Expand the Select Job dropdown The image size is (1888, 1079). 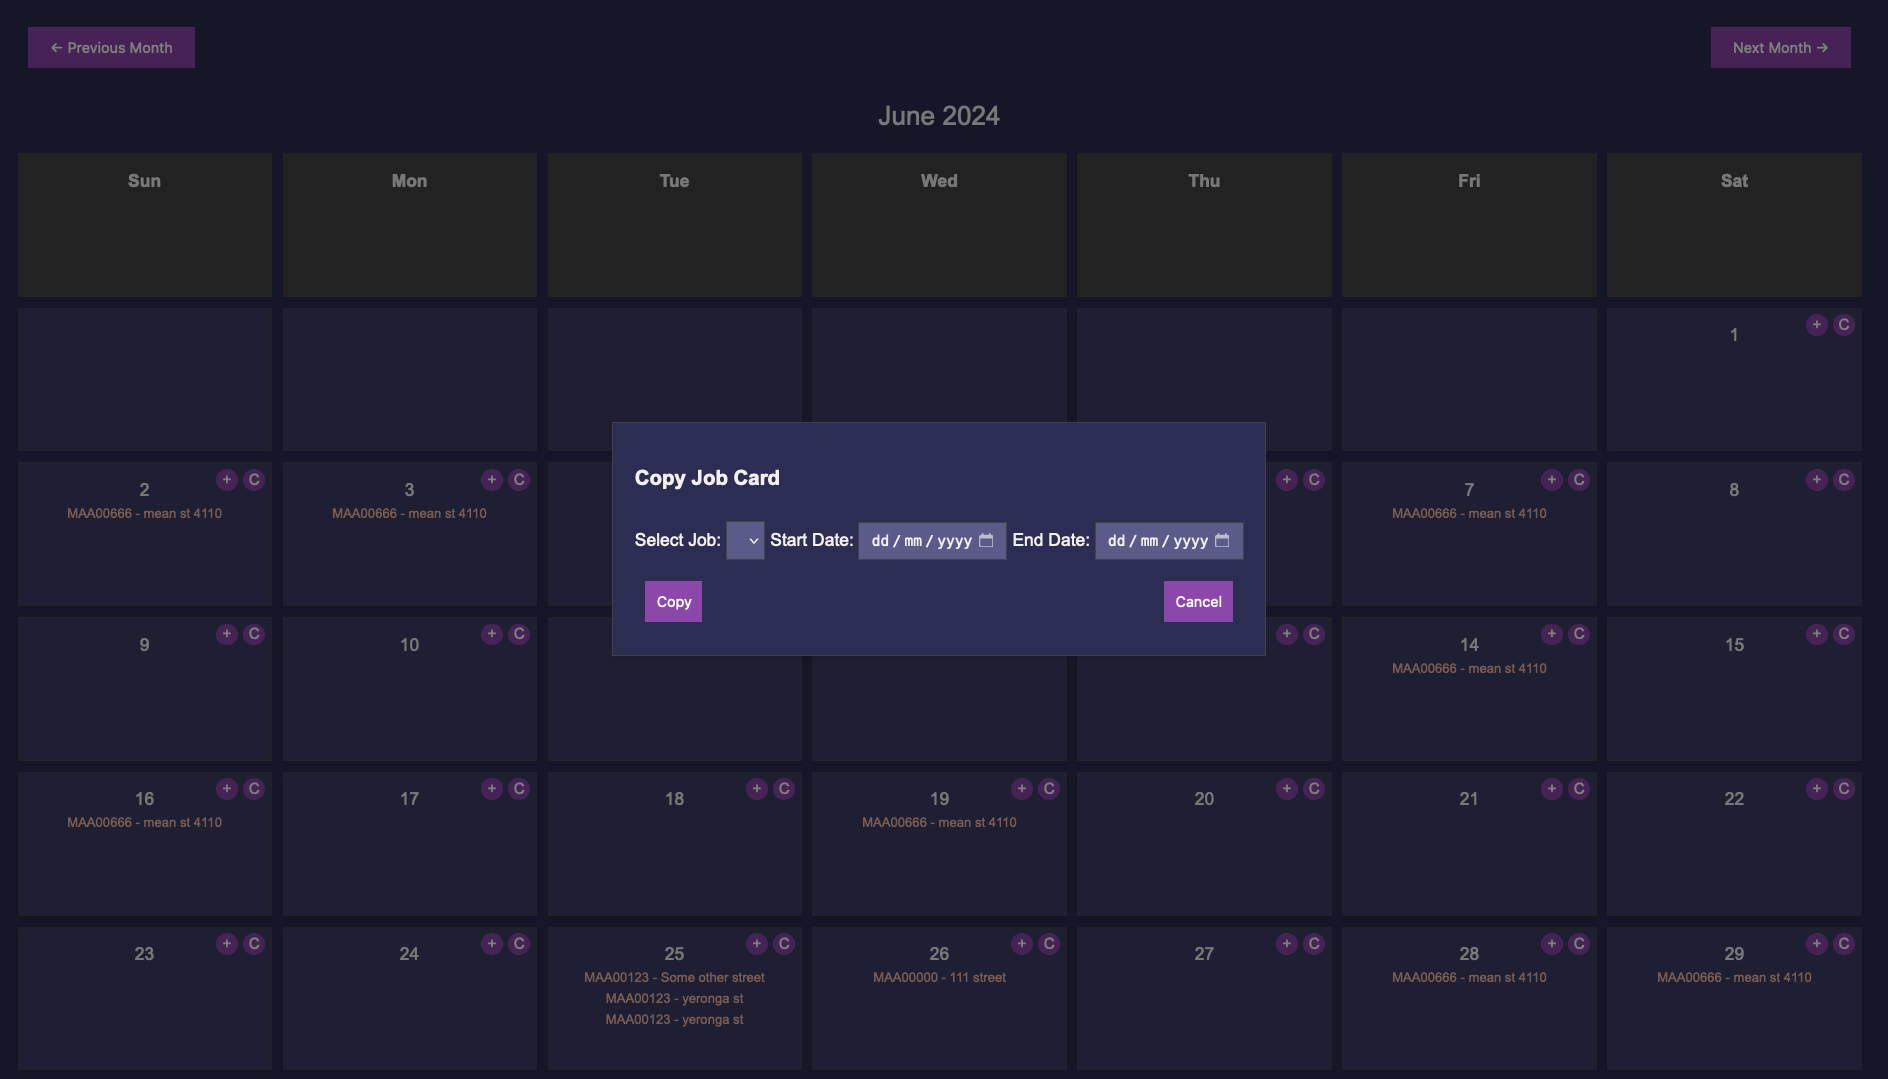(745, 541)
